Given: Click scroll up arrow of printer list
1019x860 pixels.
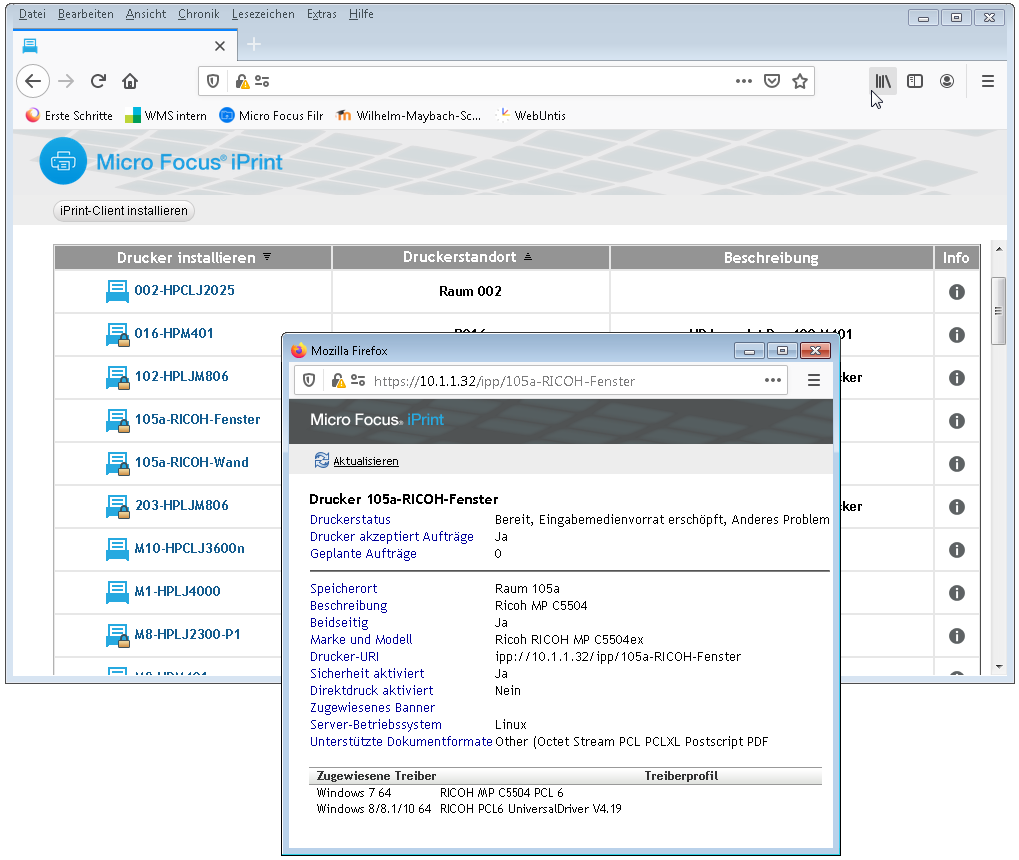Looking at the screenshot, I should (x=999, y=249).
